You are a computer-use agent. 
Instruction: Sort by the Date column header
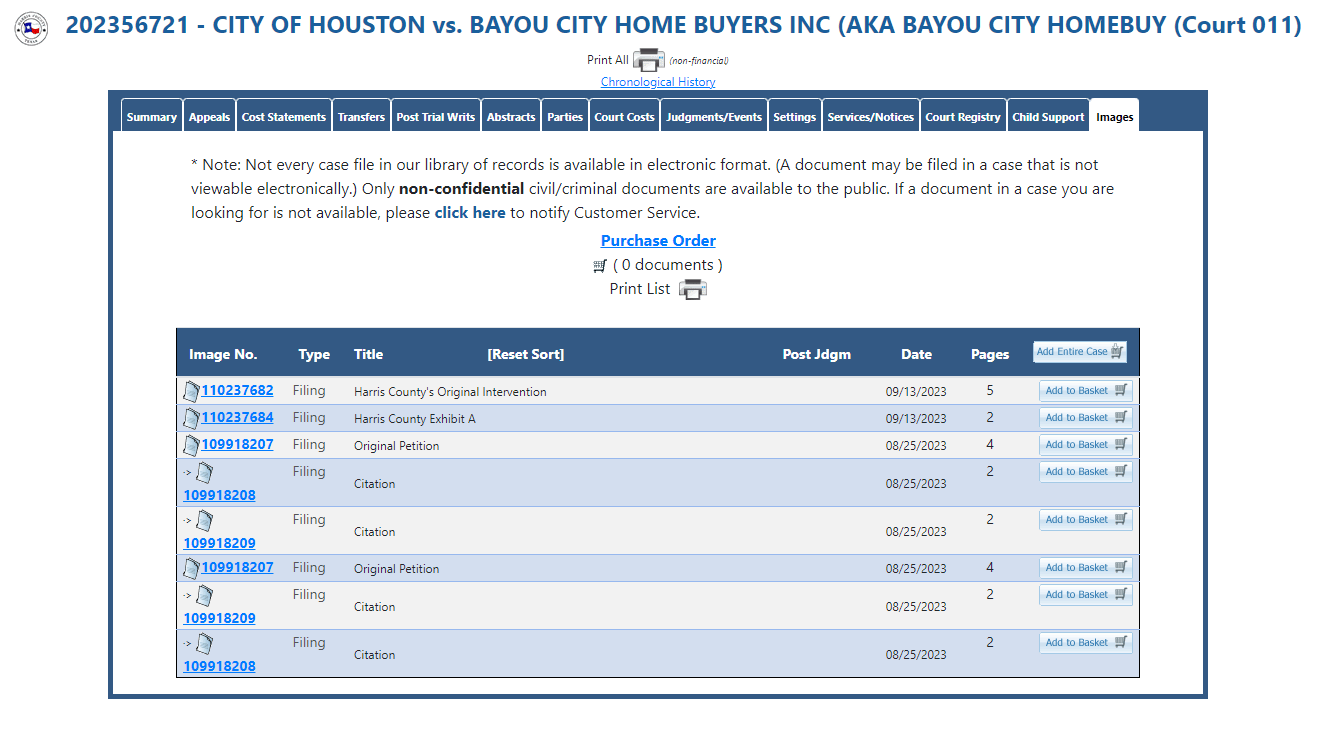coord(916,354)
